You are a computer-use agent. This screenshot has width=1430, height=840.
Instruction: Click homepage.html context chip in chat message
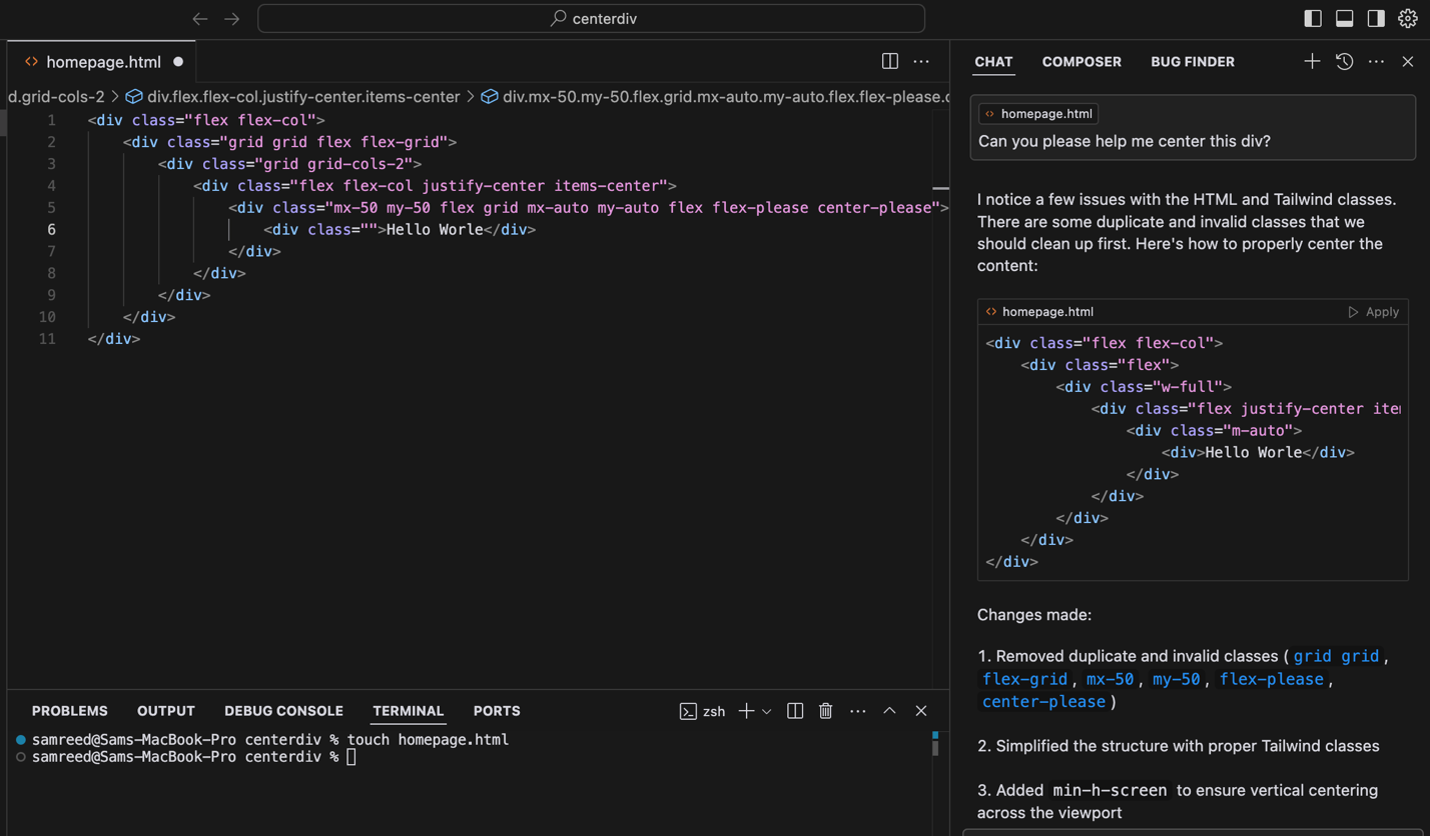(x=1038, y=114)
